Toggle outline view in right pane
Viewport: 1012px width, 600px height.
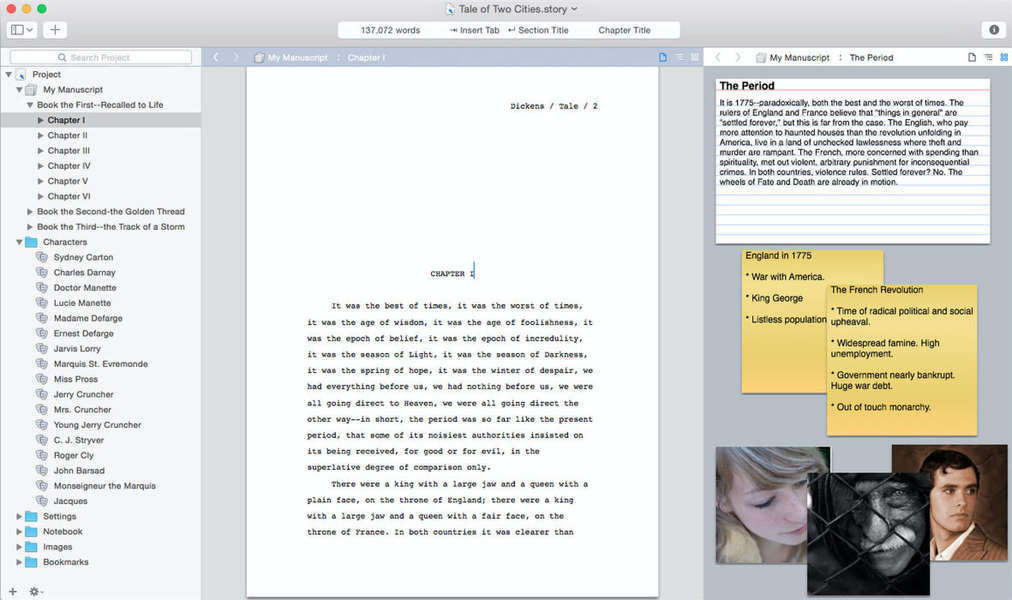click(x=988, y=58)
